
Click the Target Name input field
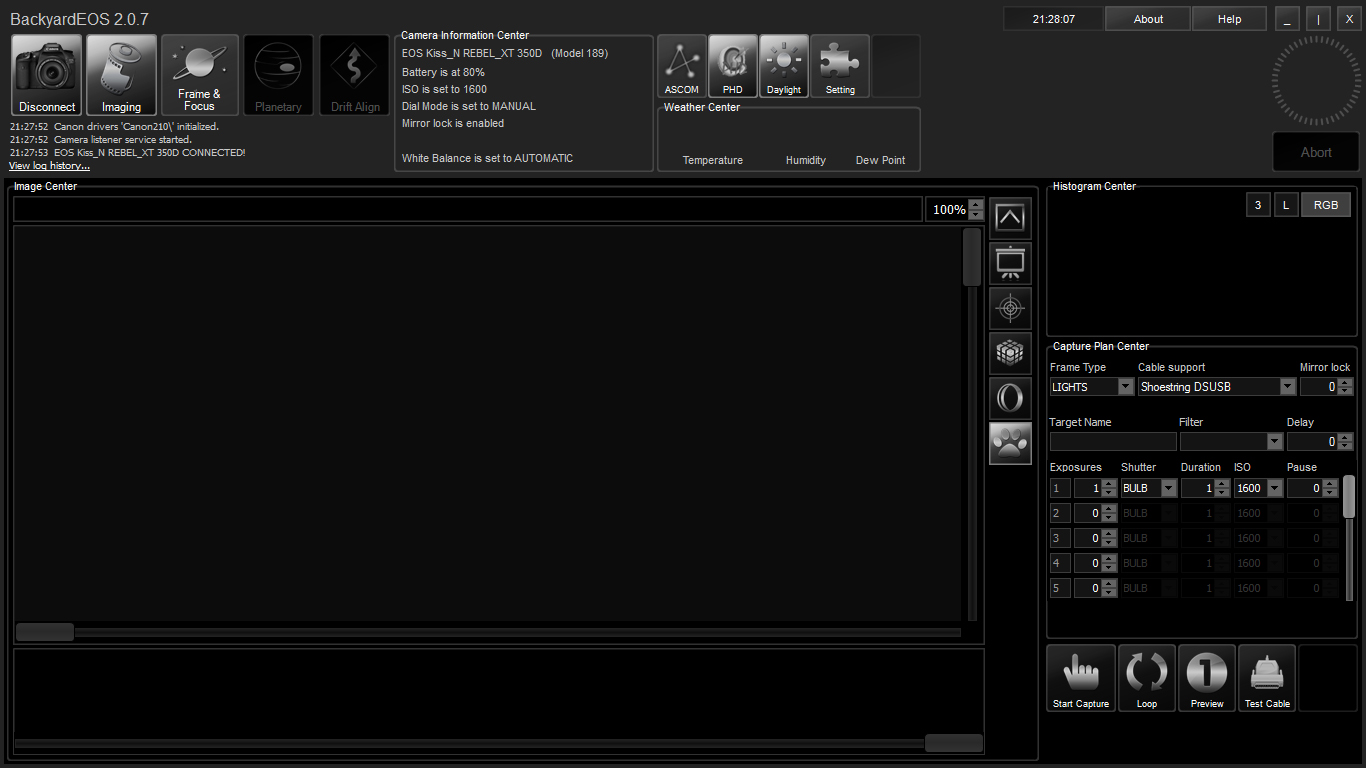1113,442
